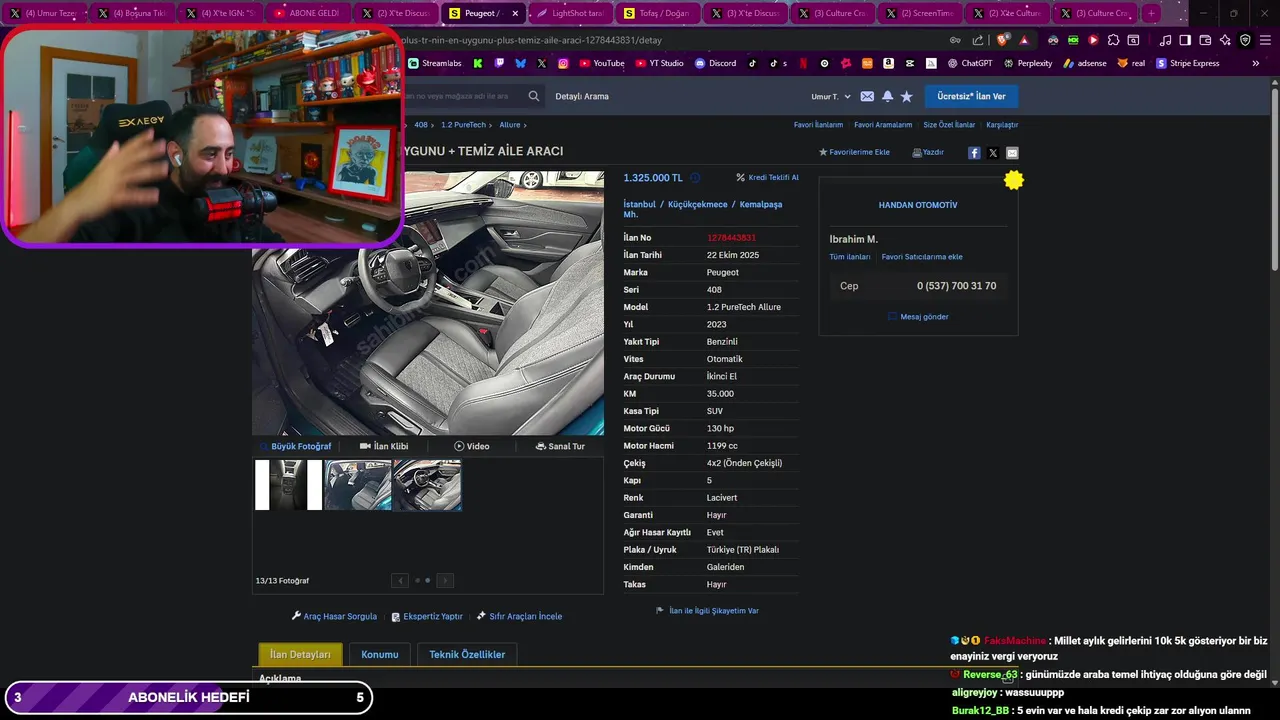Click Favorilerime Ekle
Screen dimensions: 1280x720
(x=854, y=152)
